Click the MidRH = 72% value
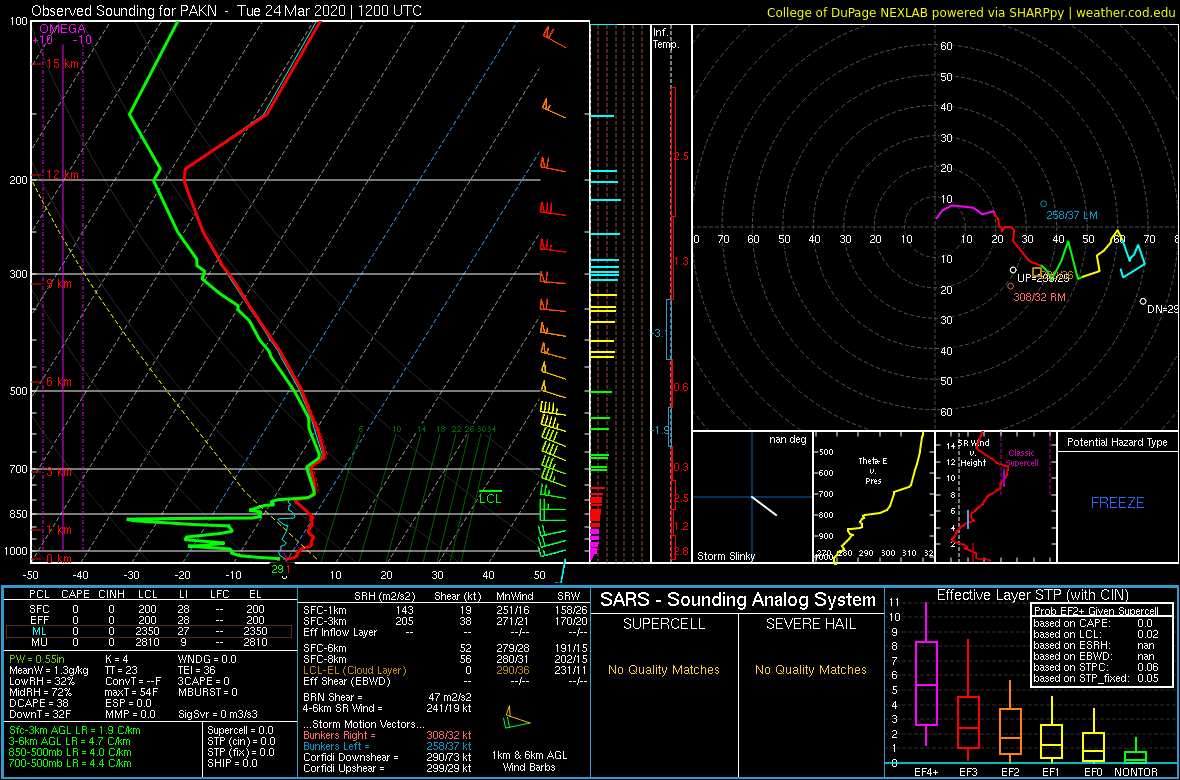The height and width of the screenshot is (780, 1180). coord(40,692)
